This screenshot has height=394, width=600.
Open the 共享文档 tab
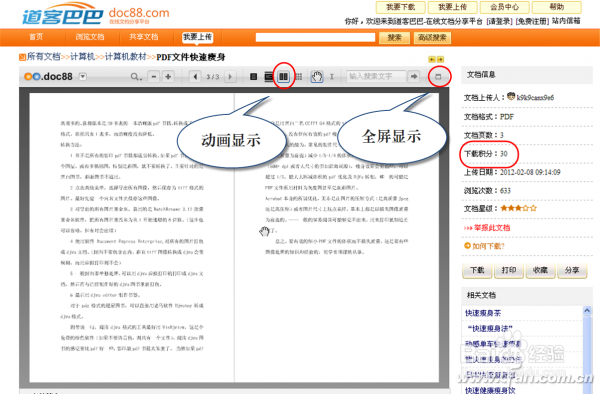143,37
